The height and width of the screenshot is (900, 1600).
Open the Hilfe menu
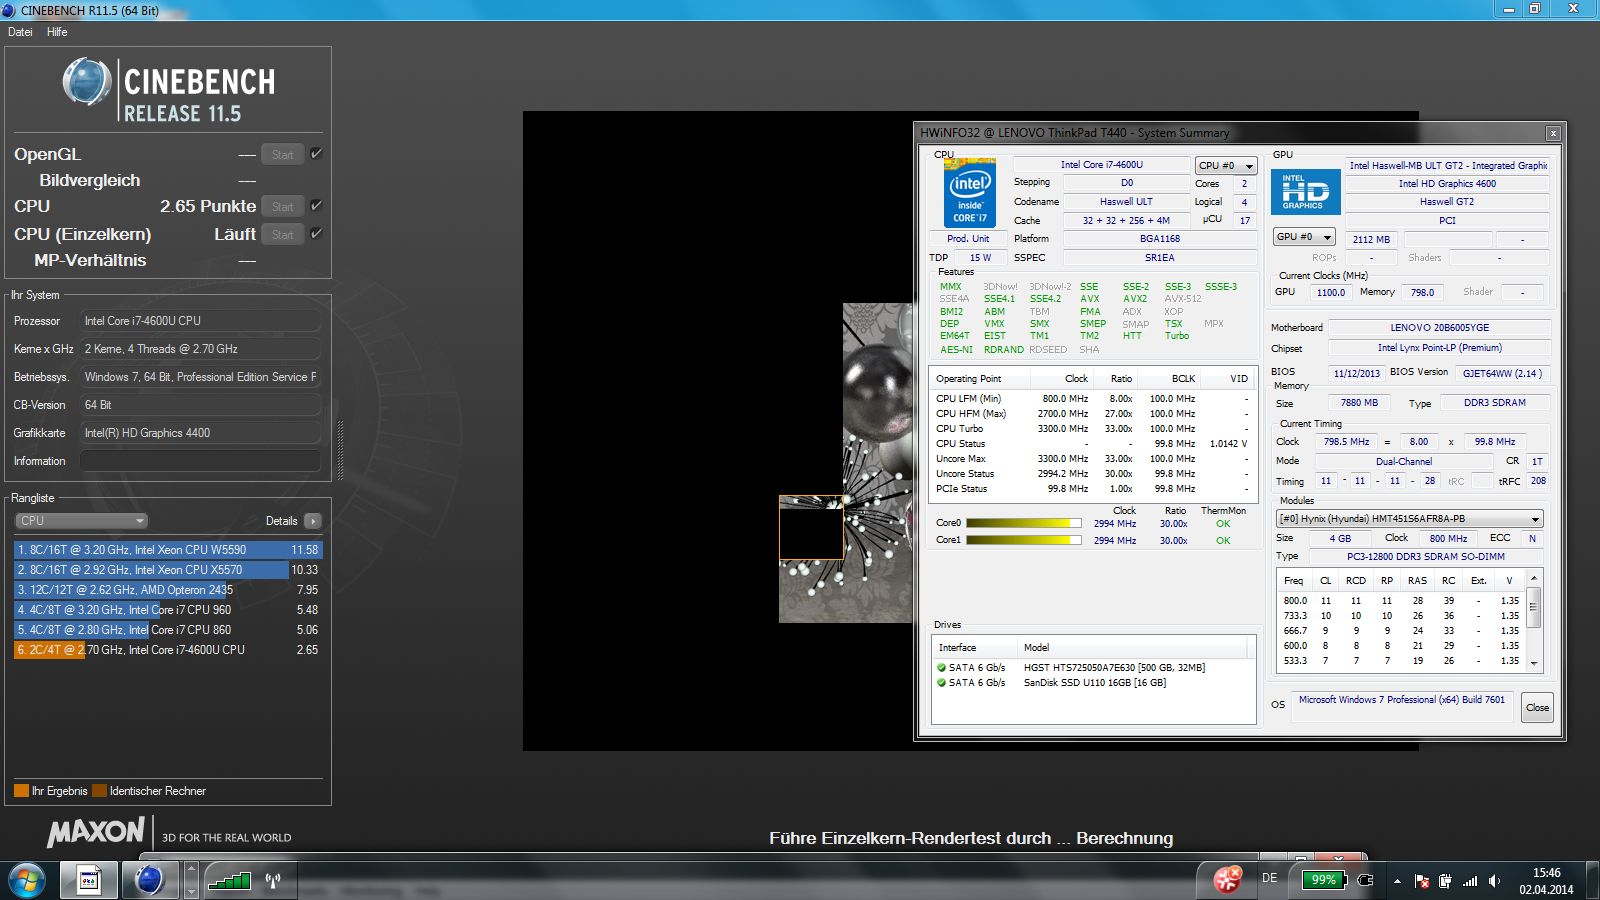57,32
